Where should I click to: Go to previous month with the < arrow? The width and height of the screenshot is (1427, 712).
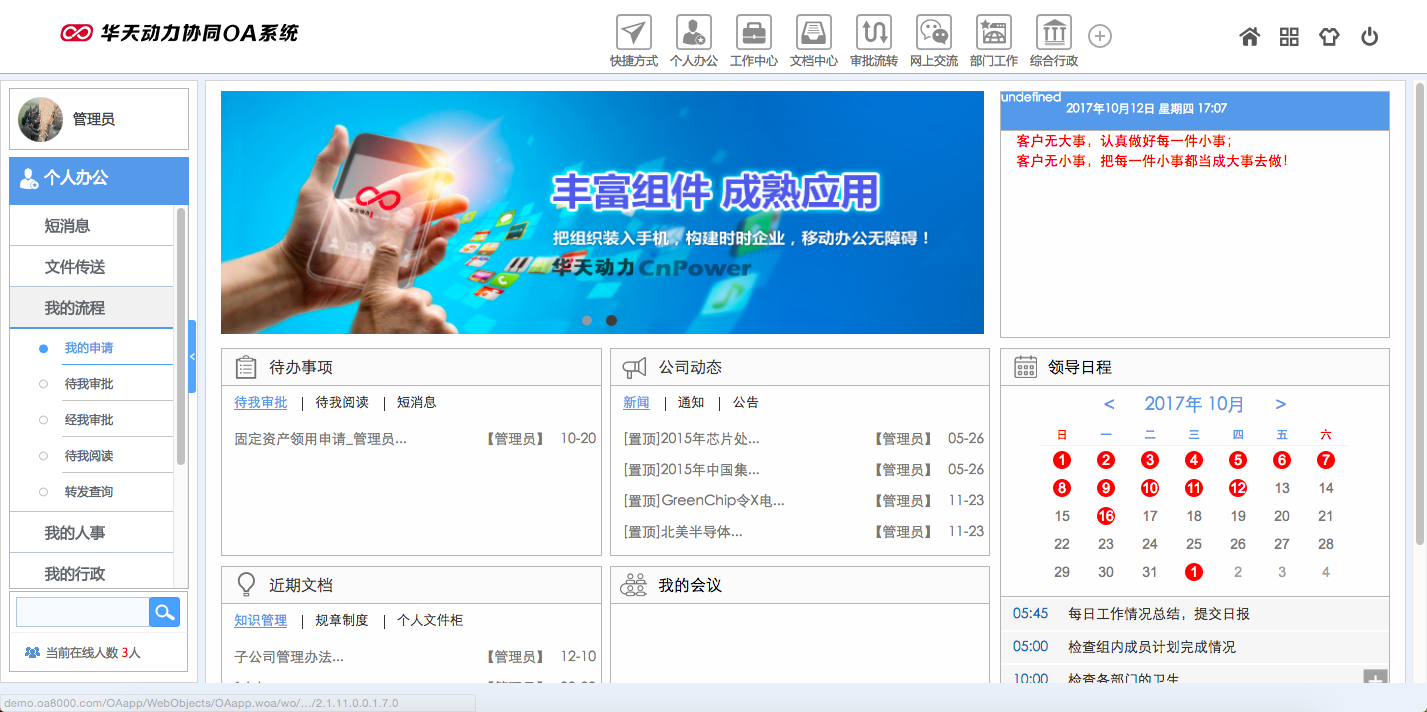(1108, 404)
